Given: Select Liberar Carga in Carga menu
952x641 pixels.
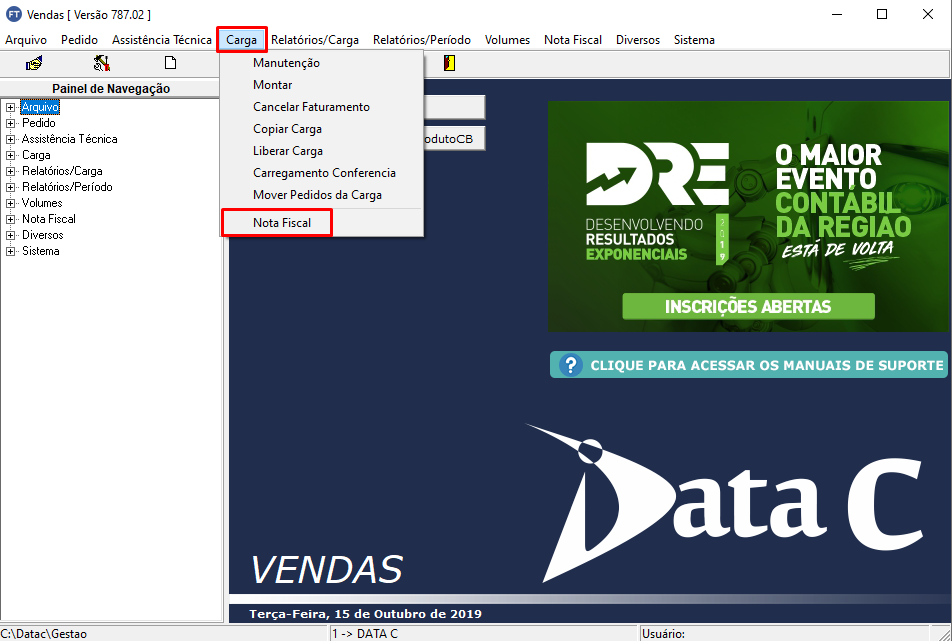Looking at the screenshot, I should tap(322, 151).
